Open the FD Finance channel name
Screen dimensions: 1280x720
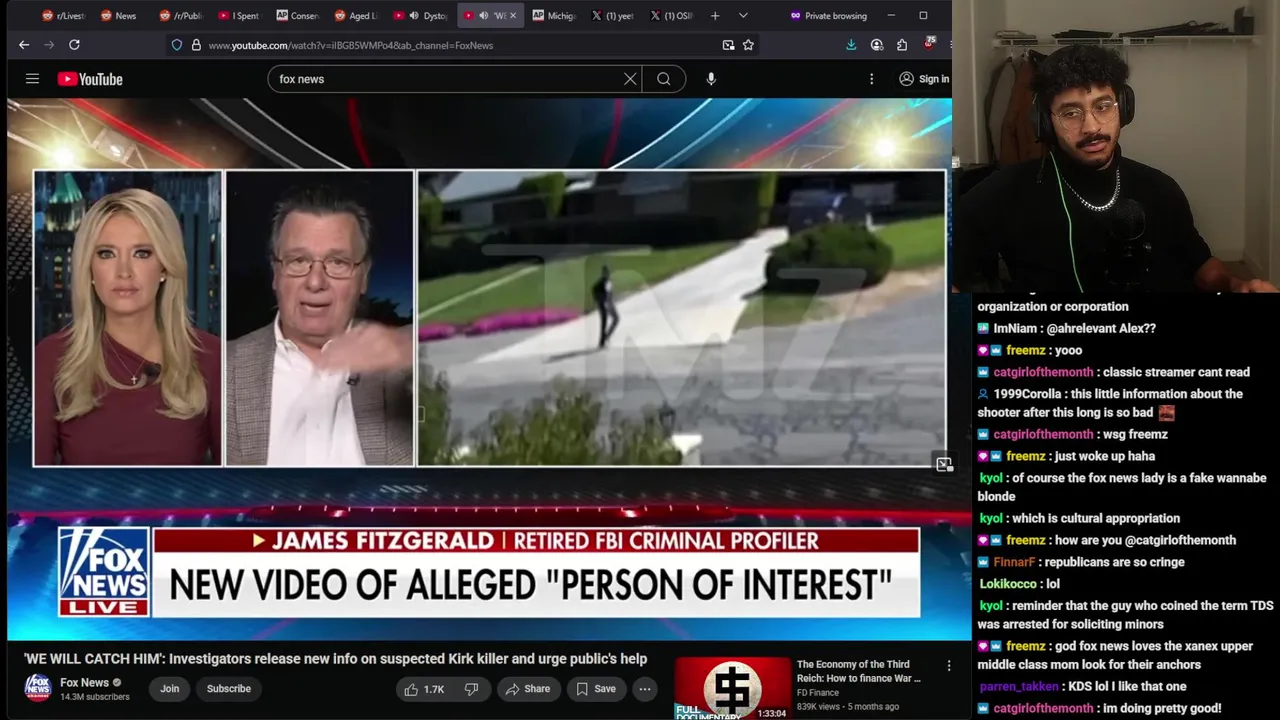(x=818, y=693)
